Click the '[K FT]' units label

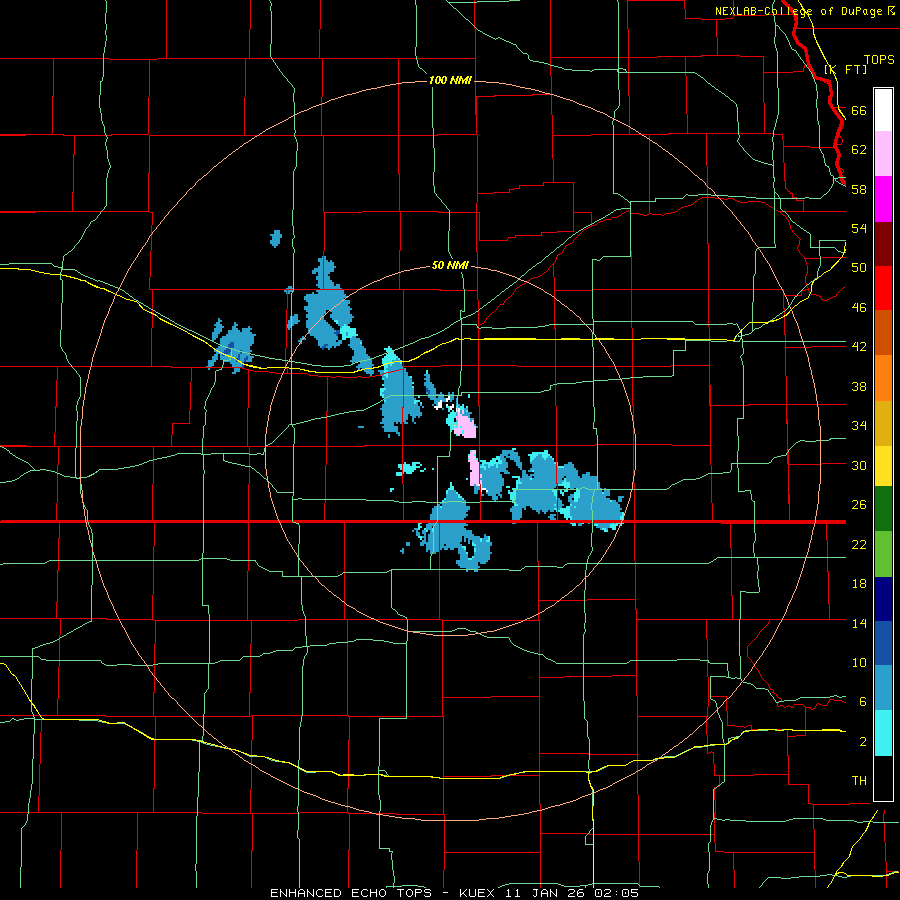point(846,69)
